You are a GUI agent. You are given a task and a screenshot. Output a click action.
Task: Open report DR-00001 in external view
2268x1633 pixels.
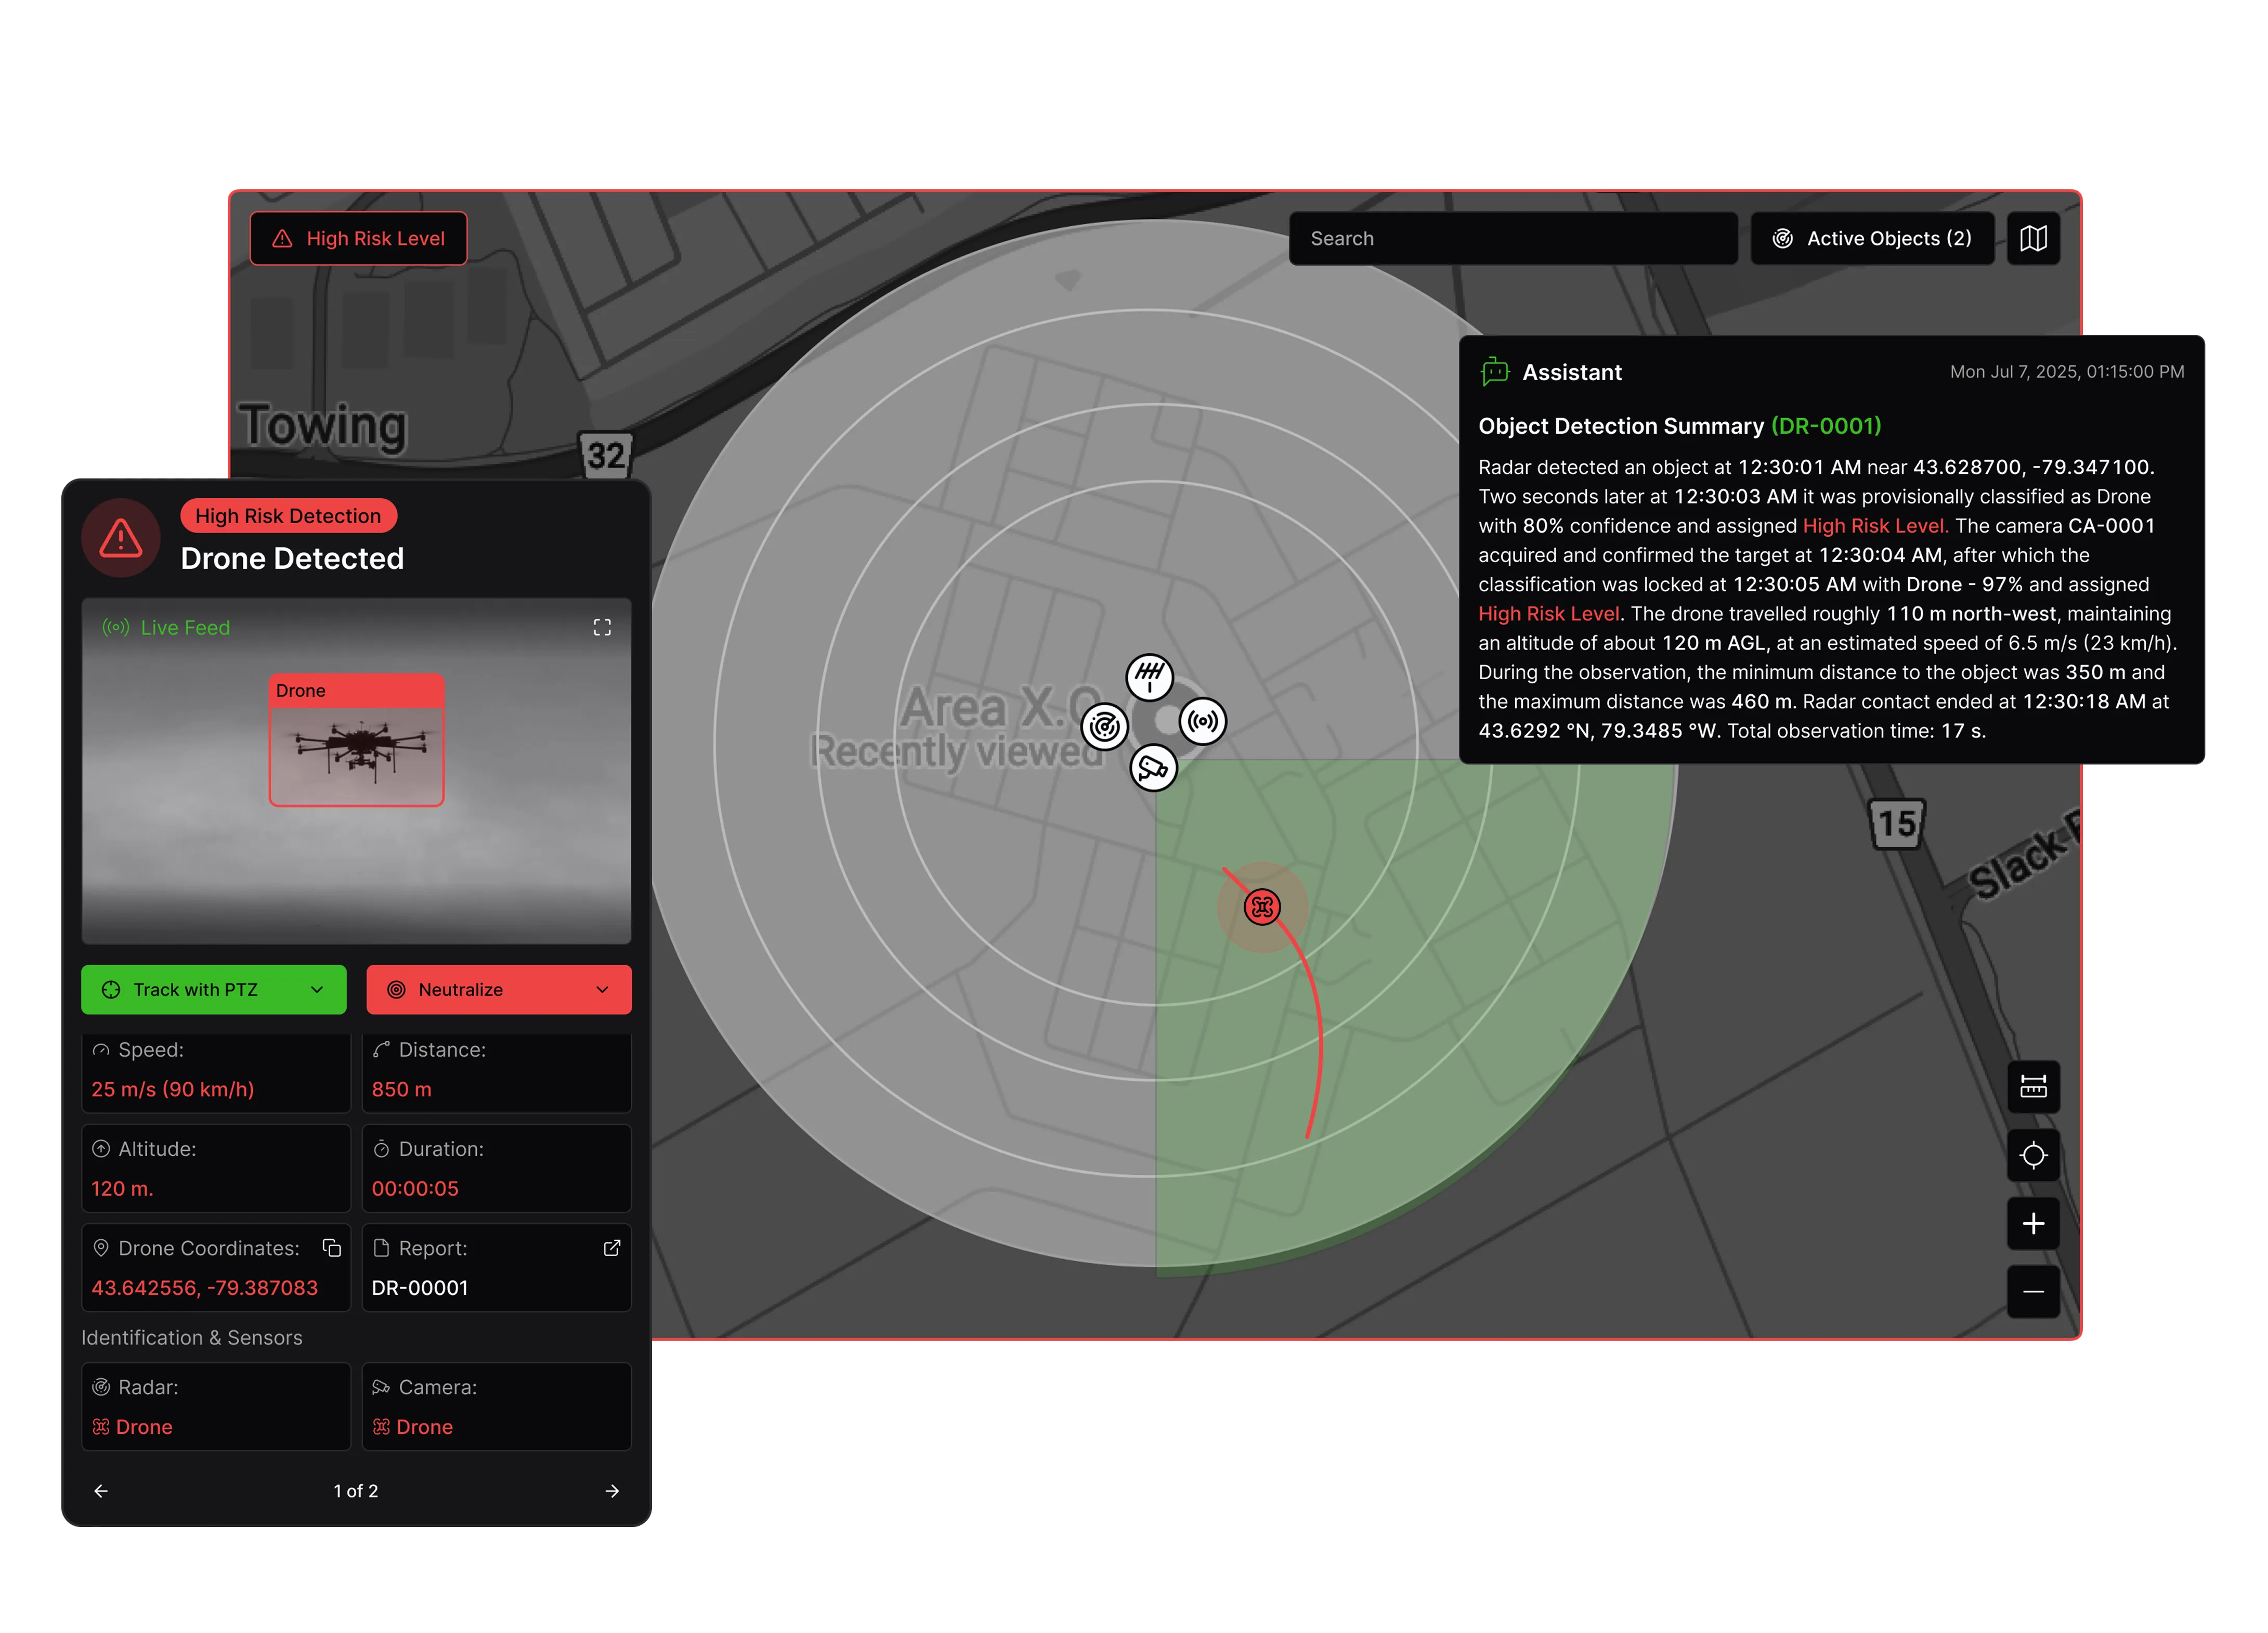612,1248
